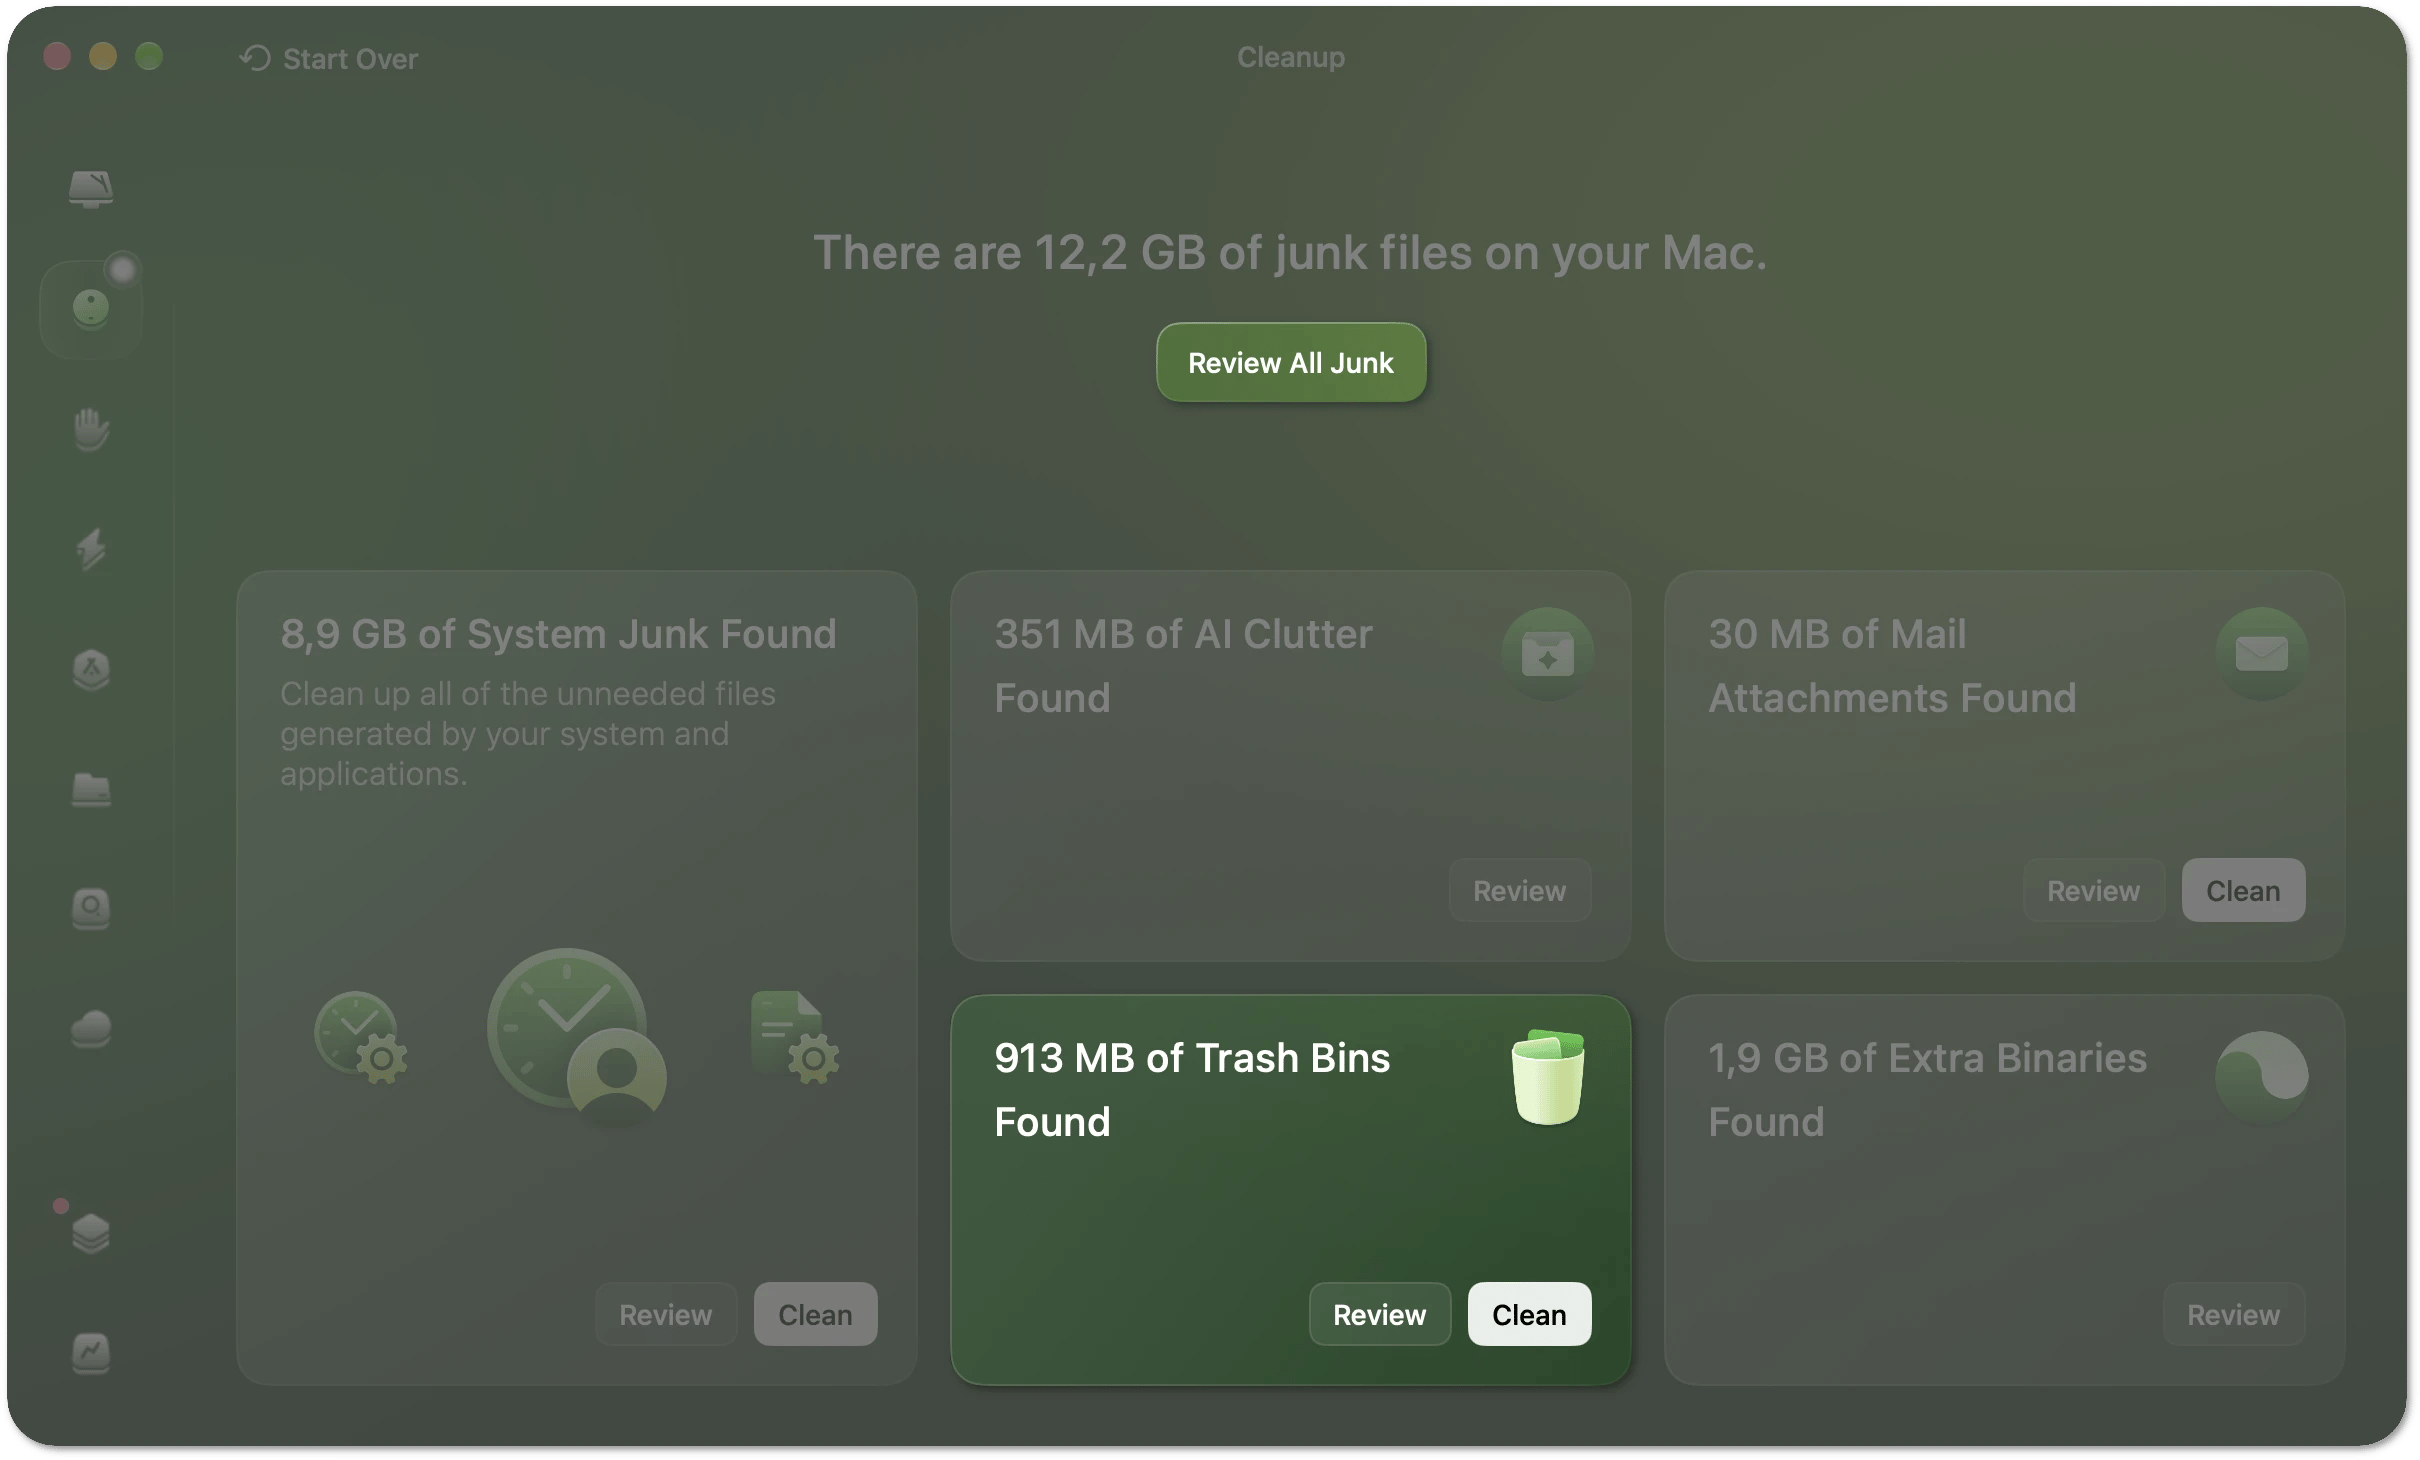Screen dimensions: 2420x1460
Task: Click '351 MB of AI Clutter Found' title
Action: click(x=1183, y=665)
